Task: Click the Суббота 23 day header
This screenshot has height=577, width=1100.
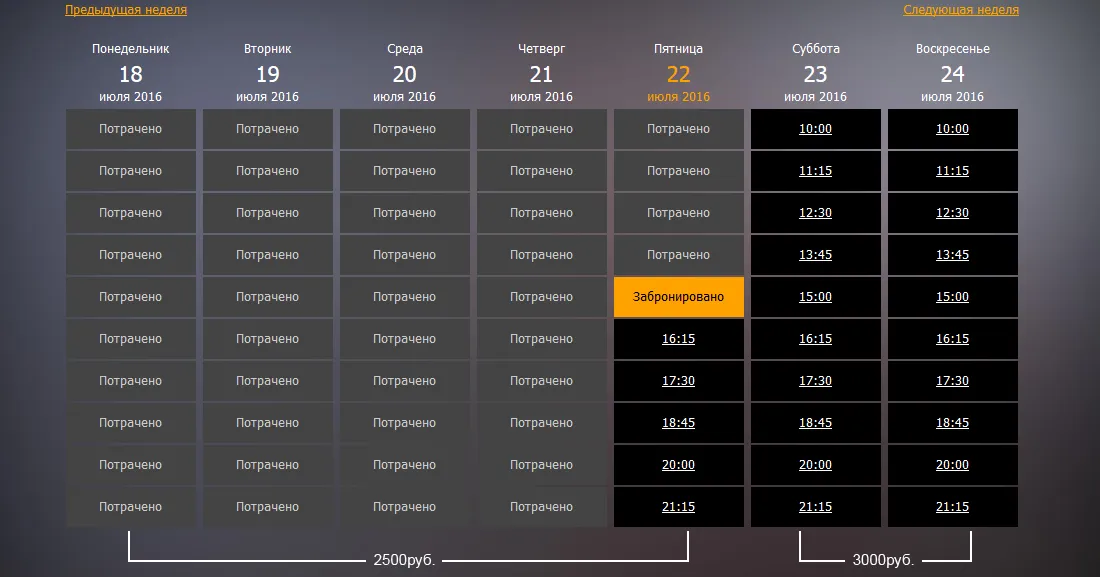Action: (815, 73)
